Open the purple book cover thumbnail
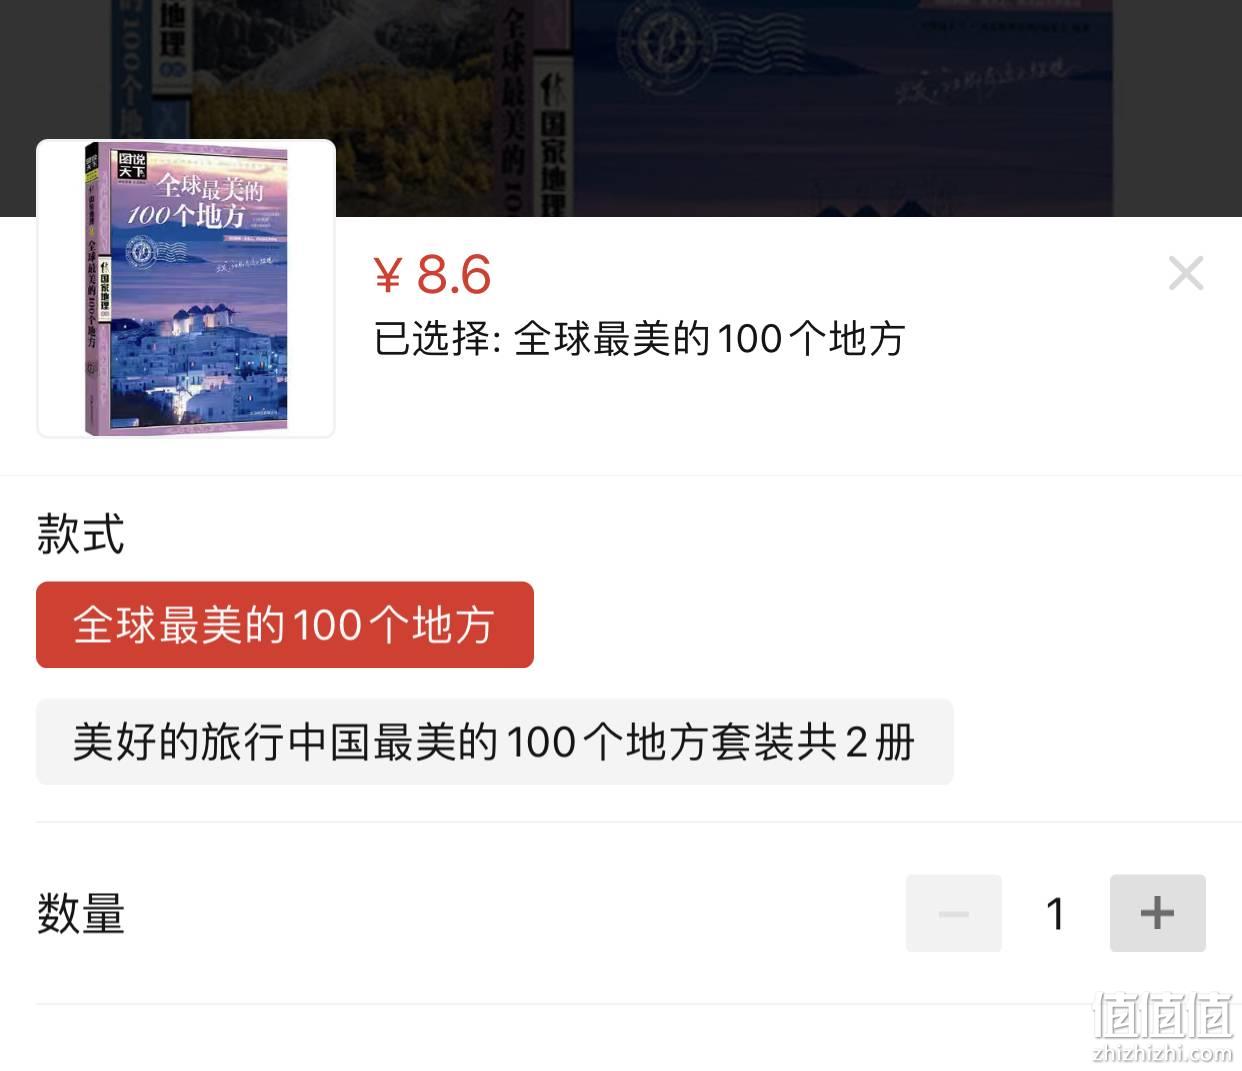 click(x=186, y=288)
